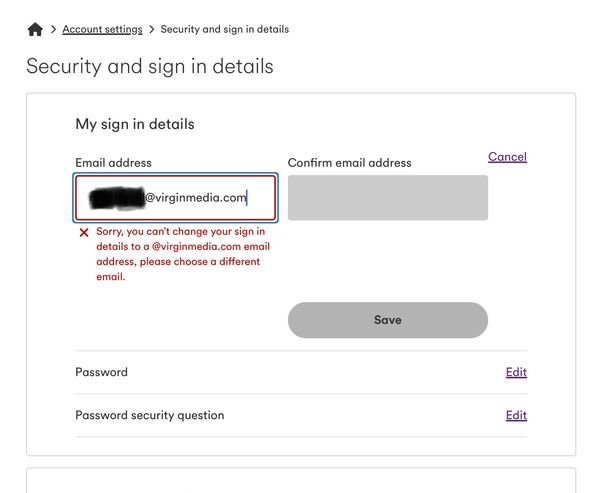Cancel editing the sign in email
600x493 pixels.
pyautogui.click(x=507, y=157)
